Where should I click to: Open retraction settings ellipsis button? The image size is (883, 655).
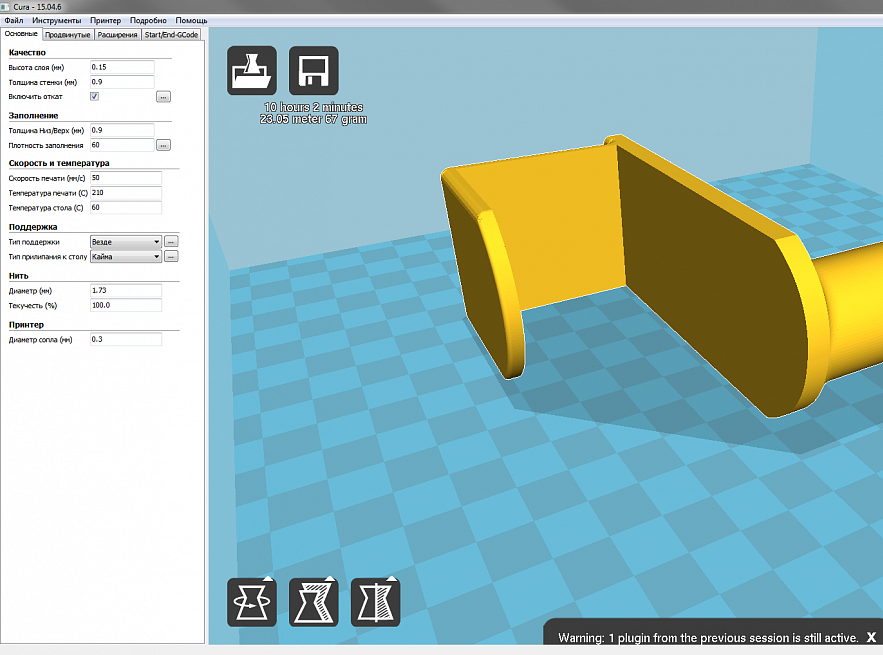coord(164,97)
